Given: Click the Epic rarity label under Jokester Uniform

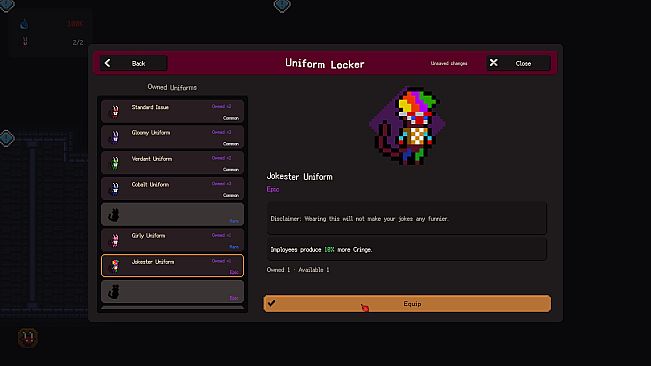Looking at the screenshot, I should (x=273, y=189).
